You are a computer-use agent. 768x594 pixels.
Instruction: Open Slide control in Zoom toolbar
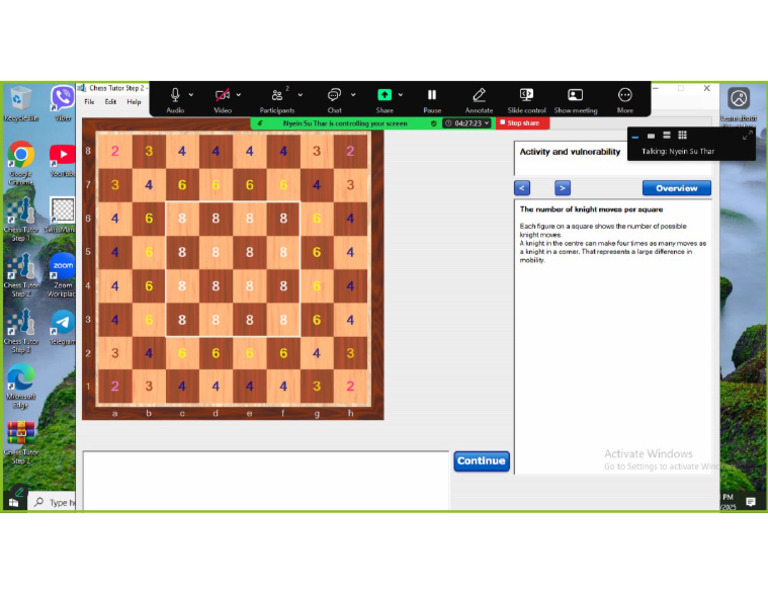tap(527, 100)
